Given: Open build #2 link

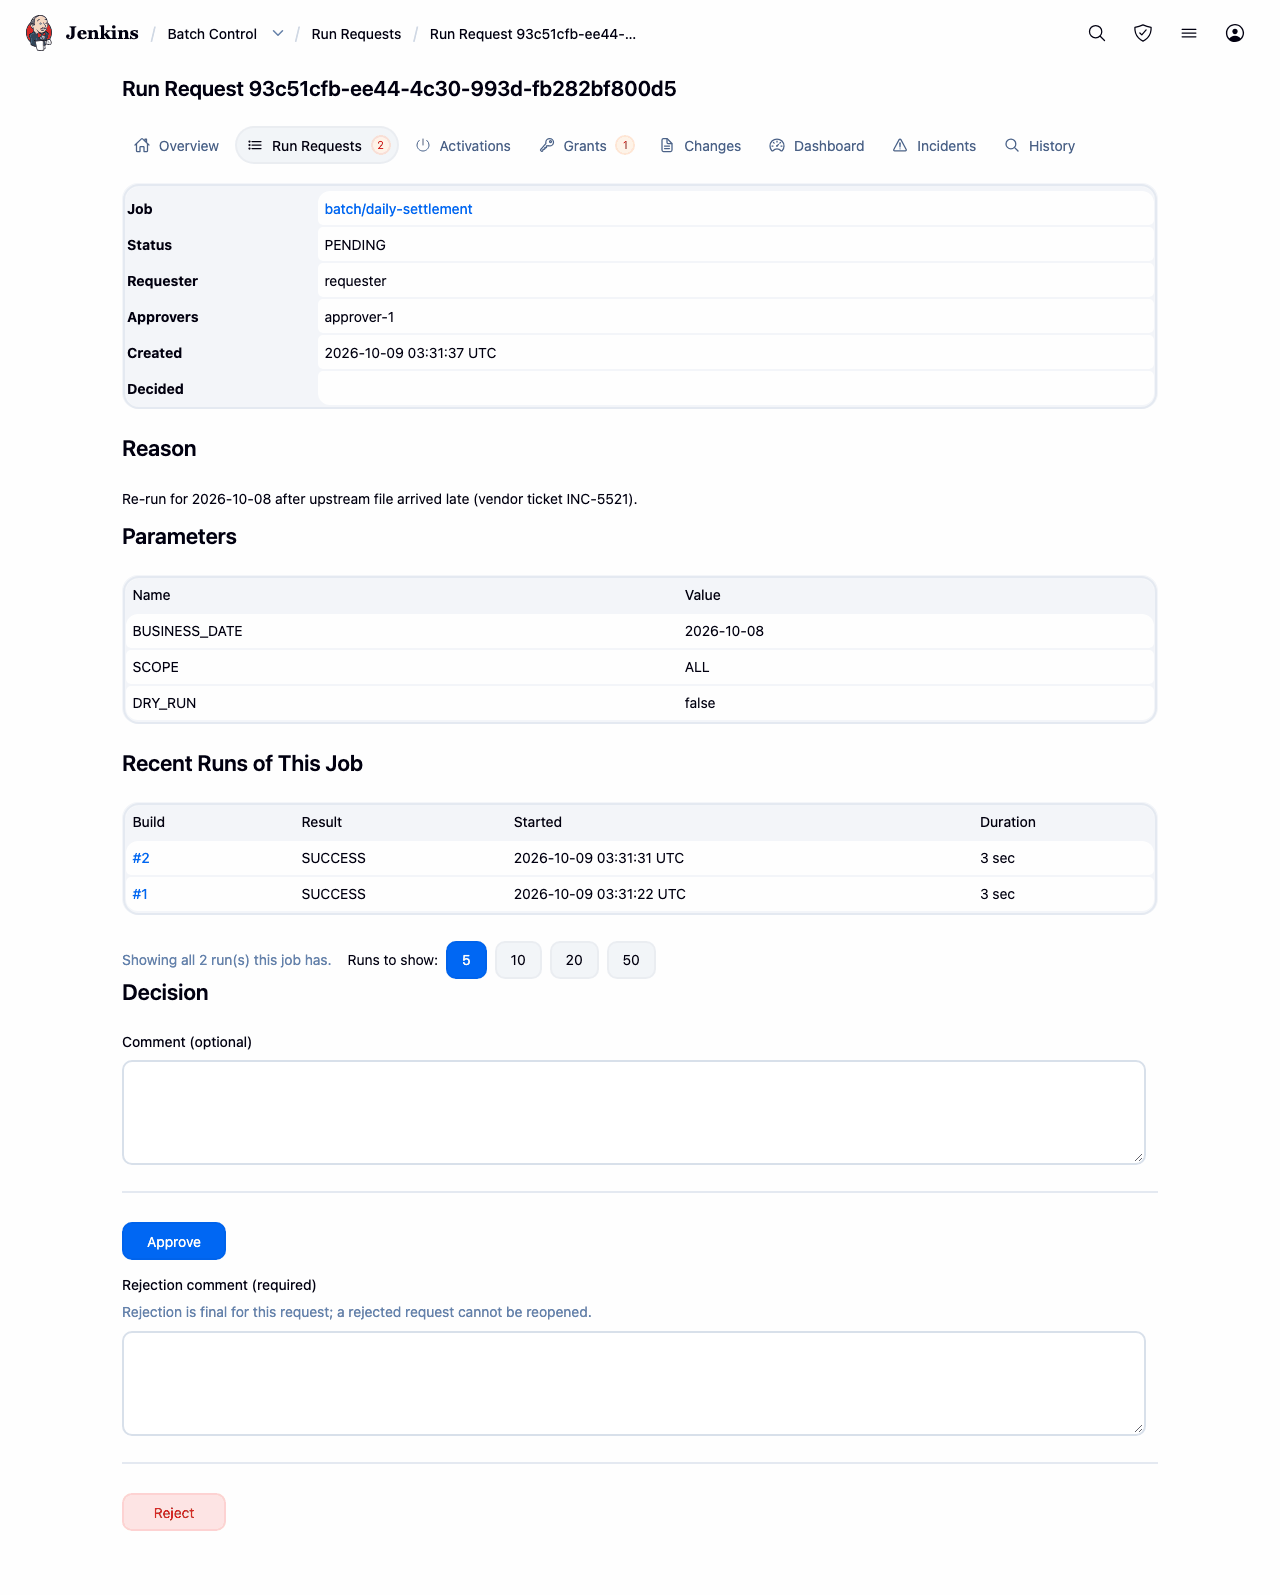Looking at the screenshot, I should point(141,858).
